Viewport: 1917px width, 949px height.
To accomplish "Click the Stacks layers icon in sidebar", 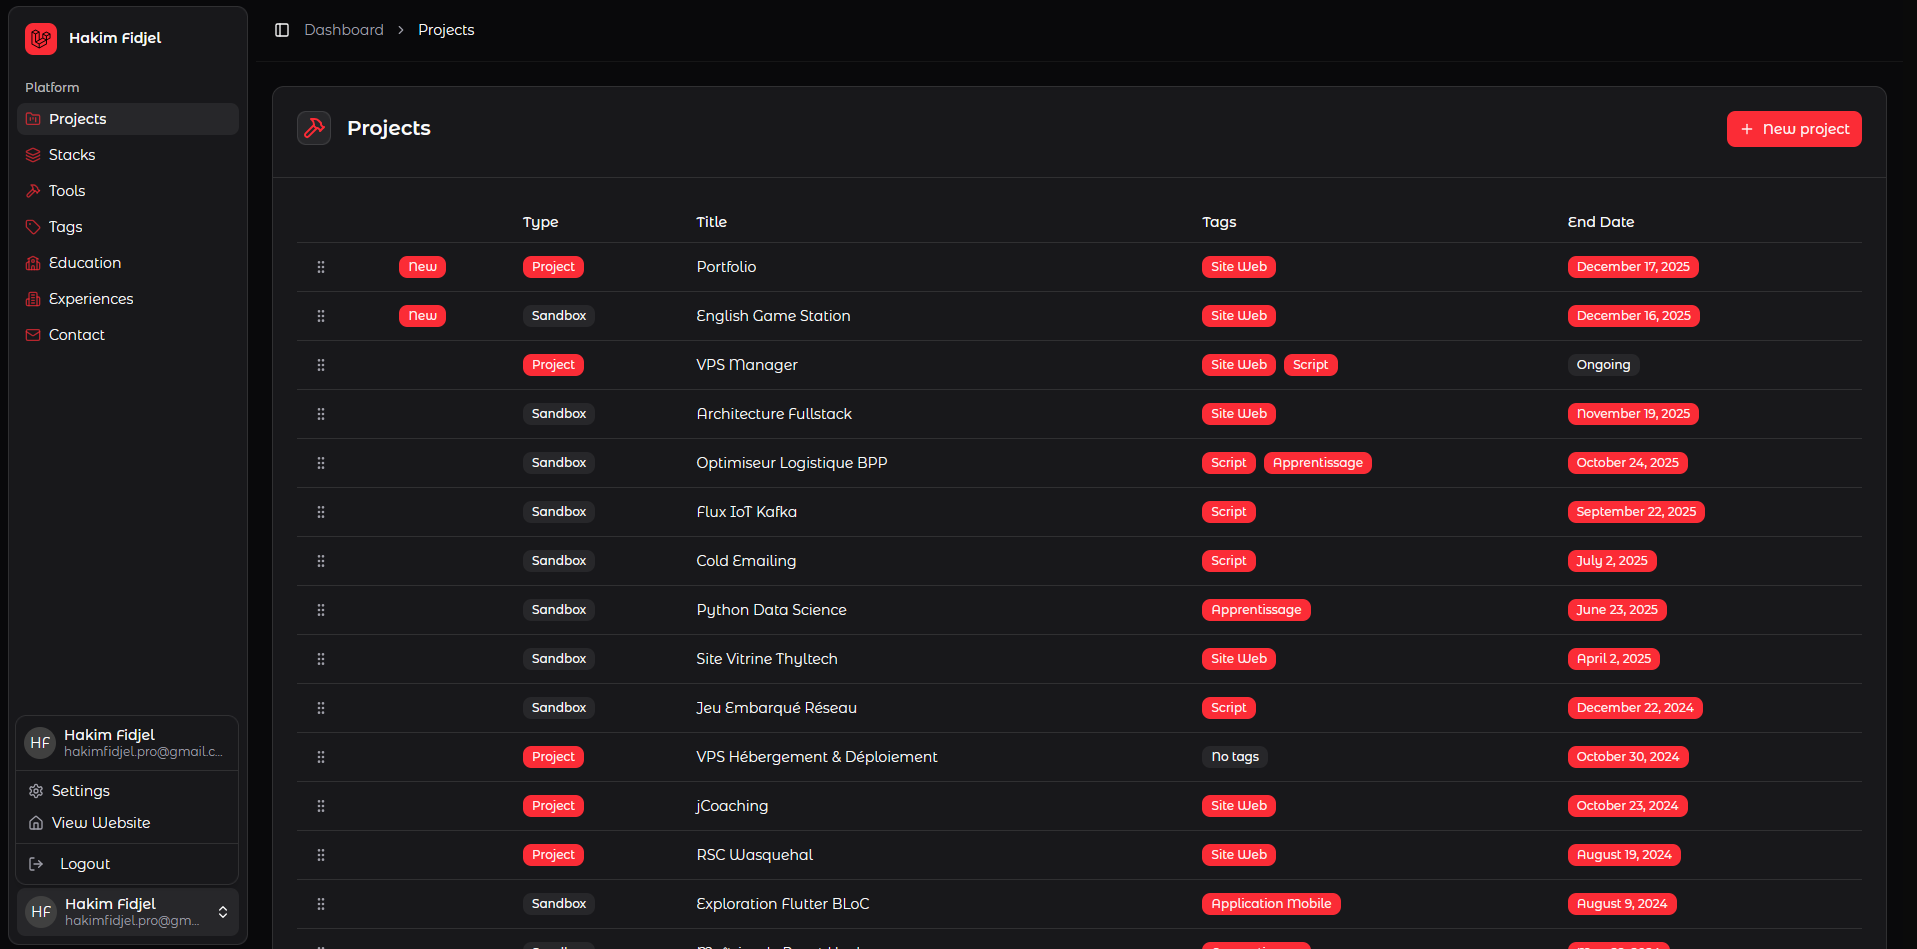I will click(x=33, y=155).
